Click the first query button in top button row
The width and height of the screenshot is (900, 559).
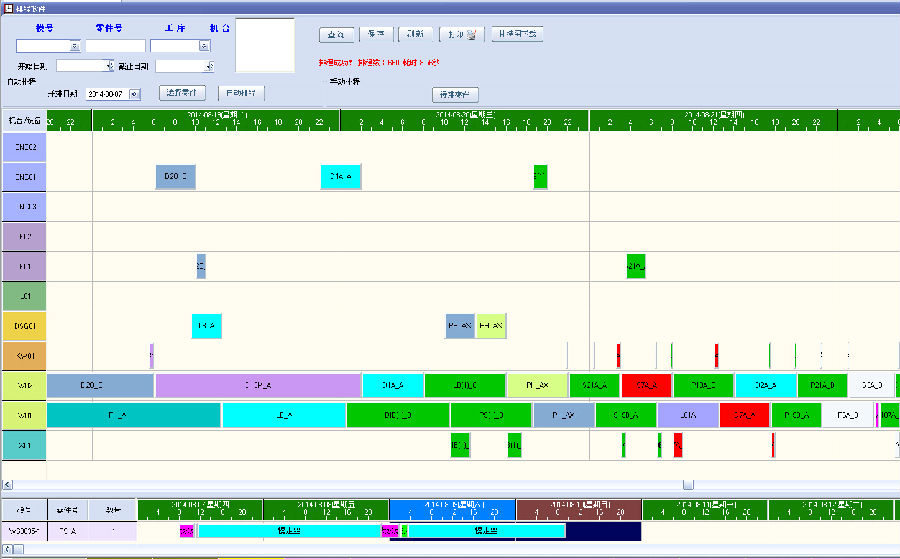coord(336,35)
